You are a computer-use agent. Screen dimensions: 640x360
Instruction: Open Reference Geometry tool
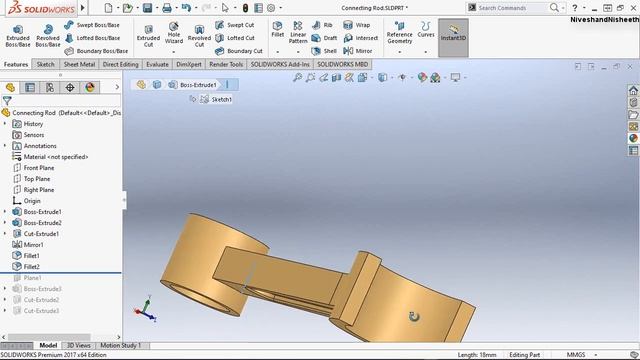click(x=400, y=33)
